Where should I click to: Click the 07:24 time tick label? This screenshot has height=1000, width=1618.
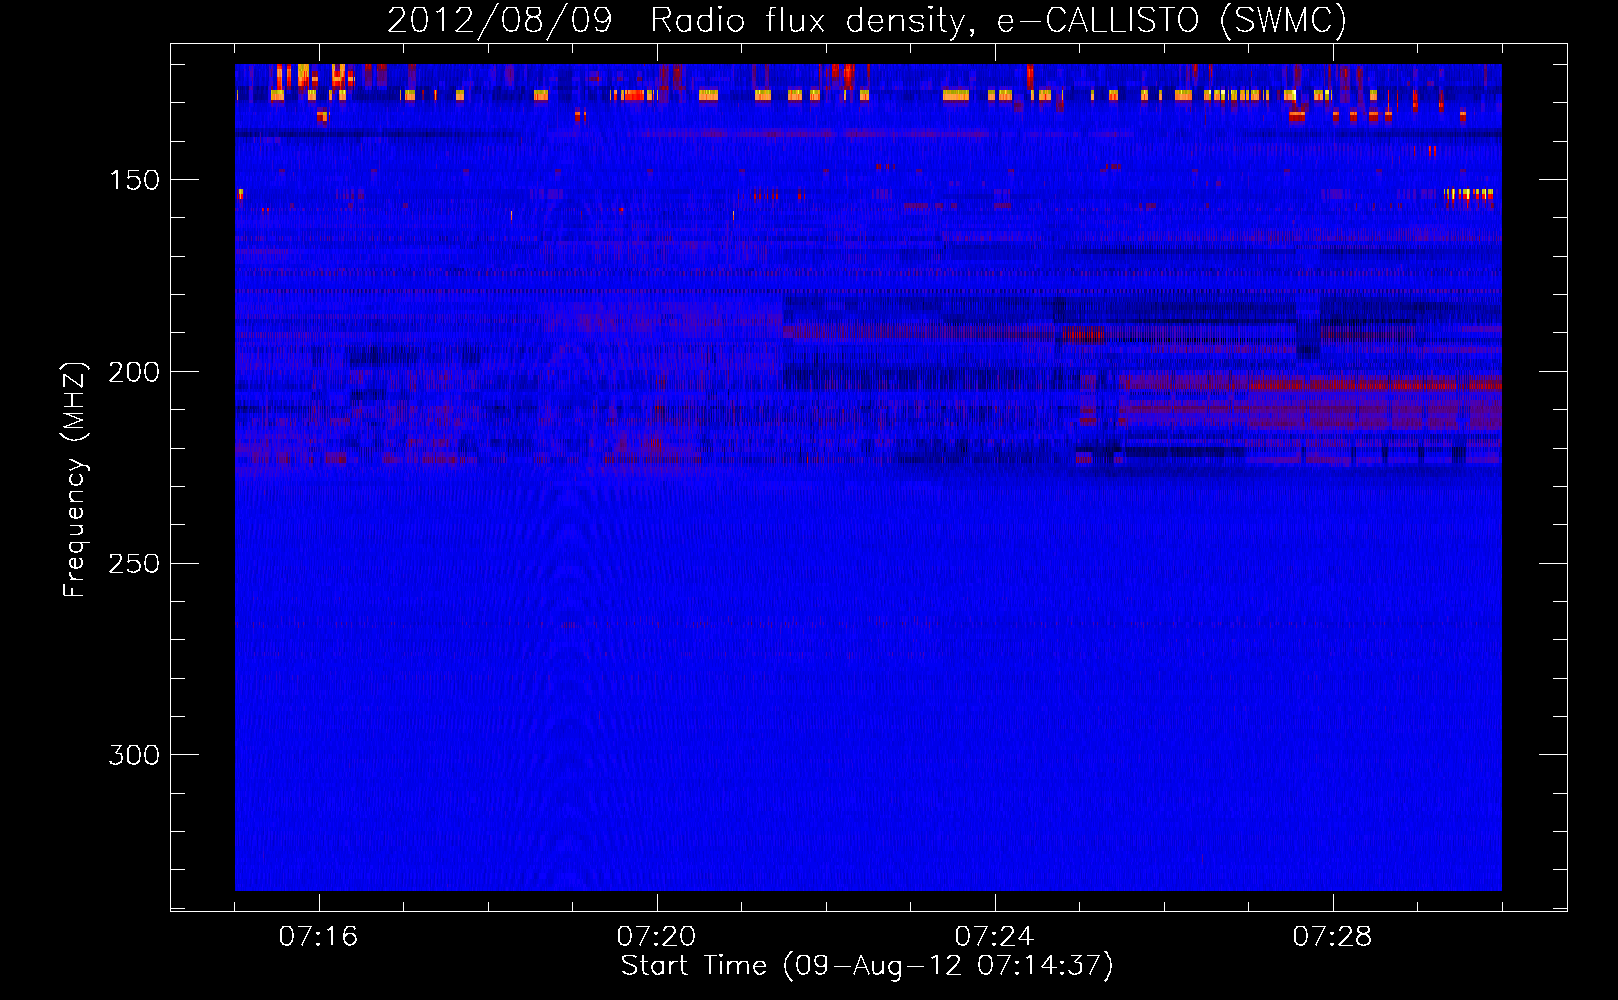coord(994,937)
